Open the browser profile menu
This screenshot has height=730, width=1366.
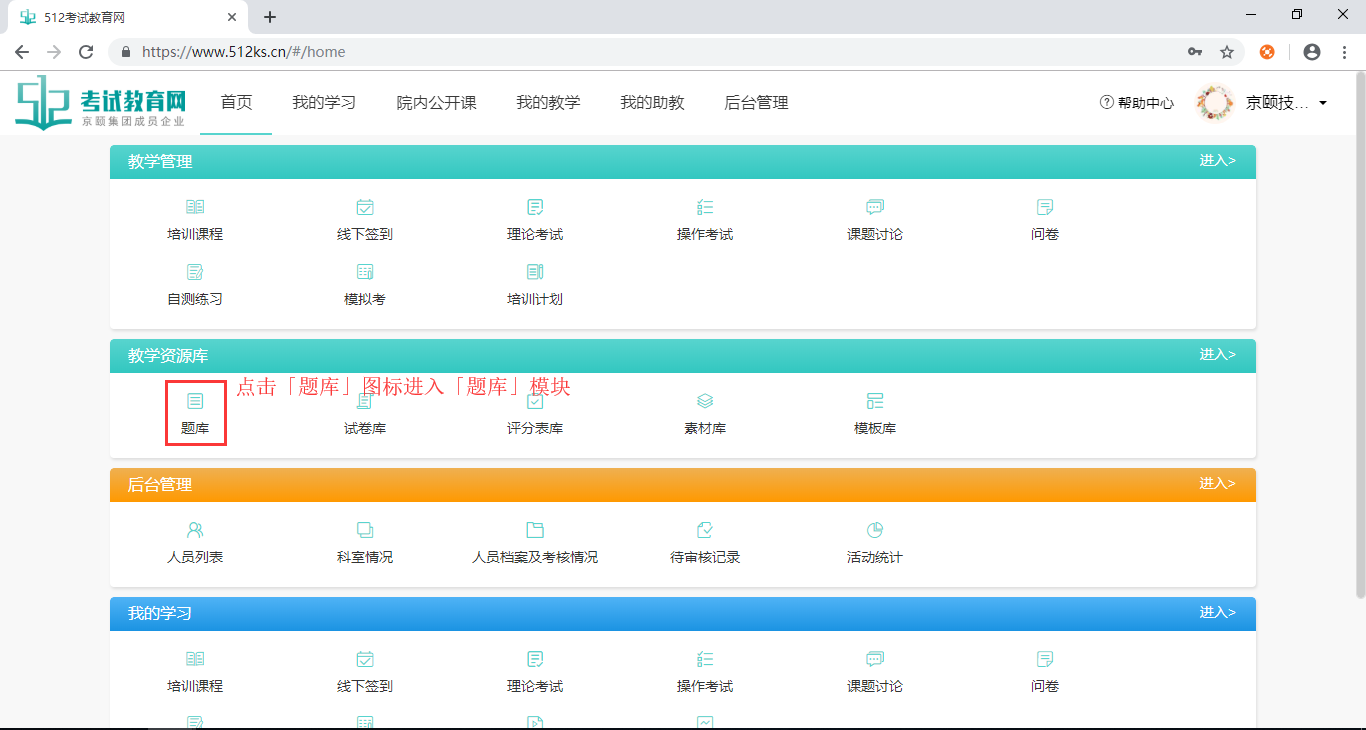tap(1311, 51)
